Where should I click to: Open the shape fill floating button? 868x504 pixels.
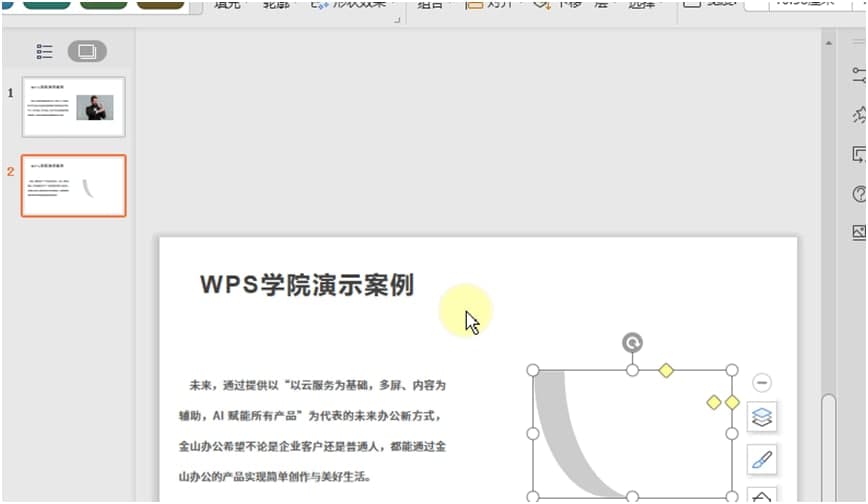click(x=762, y=496)
